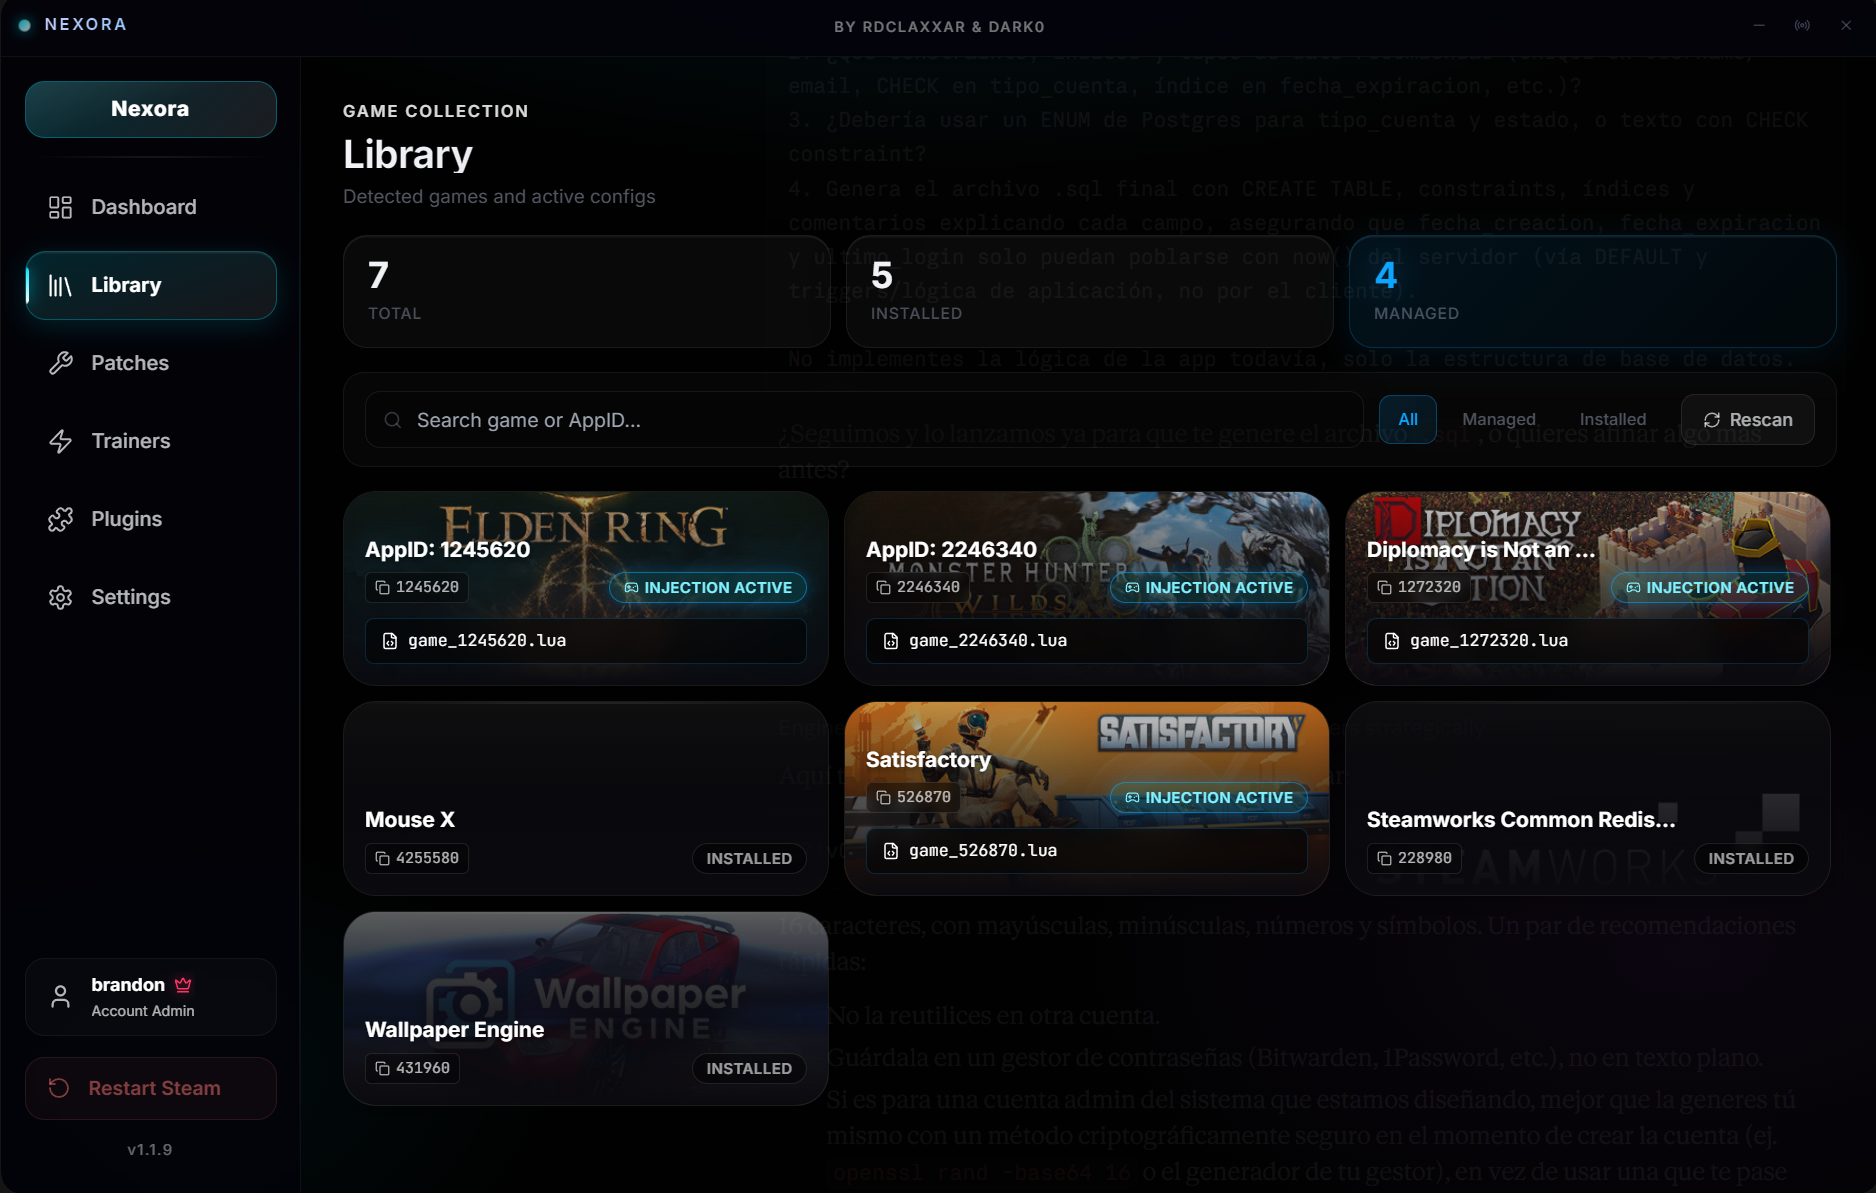Click the Installed count stat card
The image size is (1876, 1193).
(x=1089, y=292)
